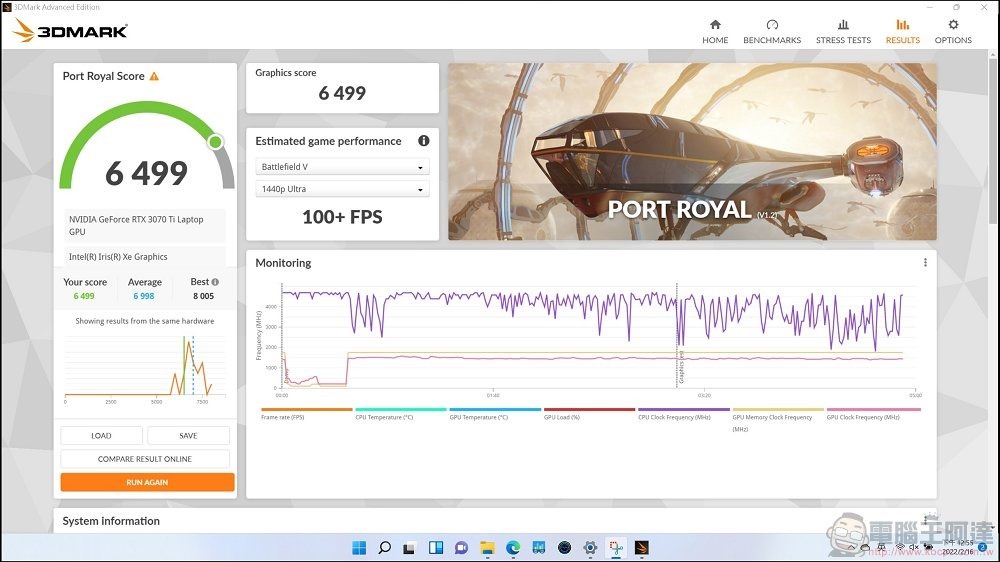Open the 1440p Ultra resolution dropdown
This screenshot has height=562, width=1000.
342,189
